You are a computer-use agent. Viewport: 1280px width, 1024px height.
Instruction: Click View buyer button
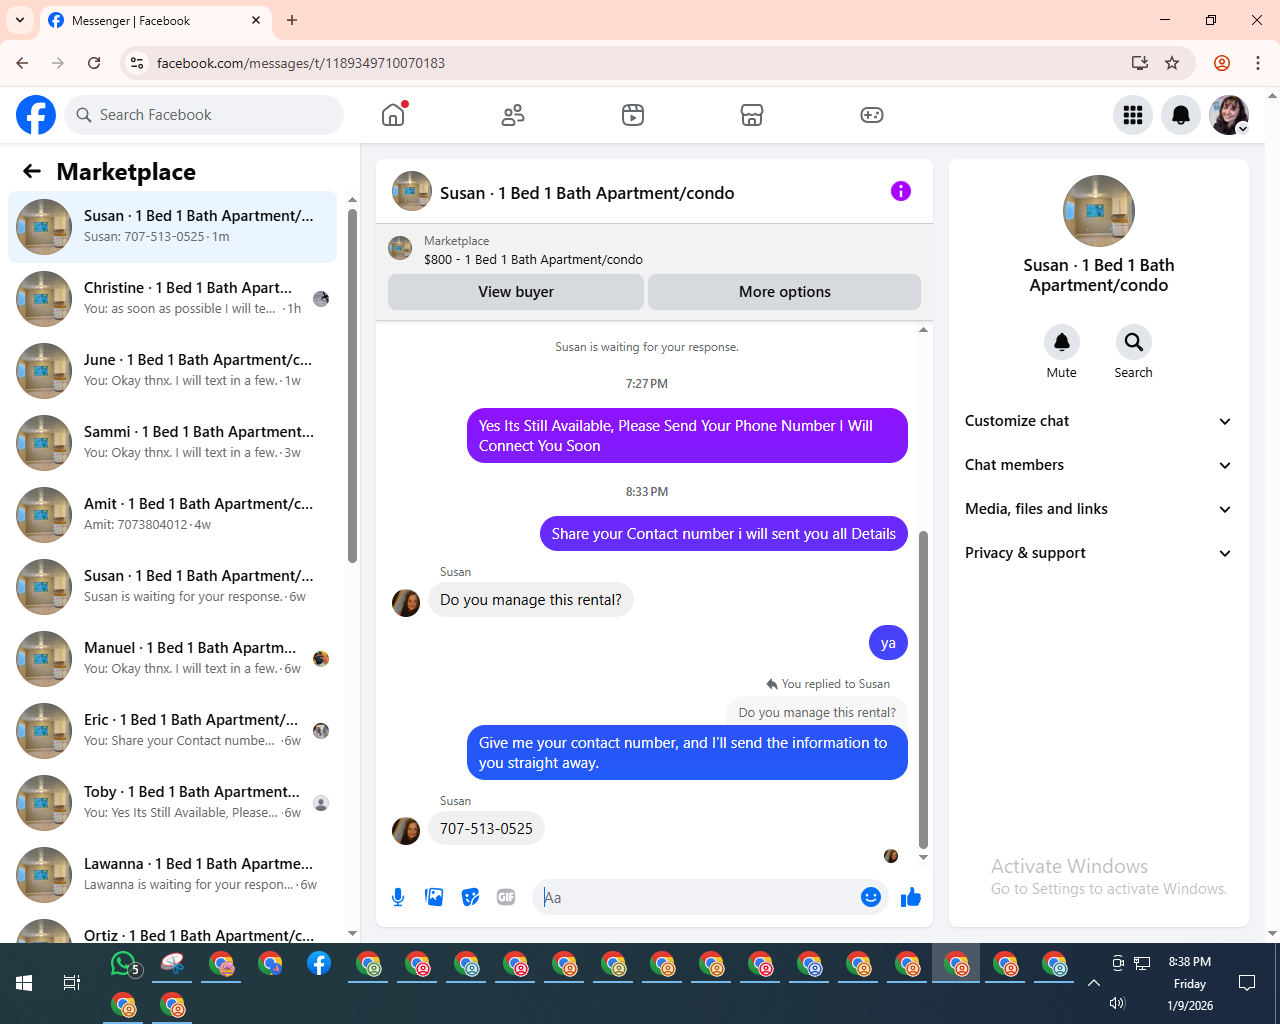click(516, 292)
